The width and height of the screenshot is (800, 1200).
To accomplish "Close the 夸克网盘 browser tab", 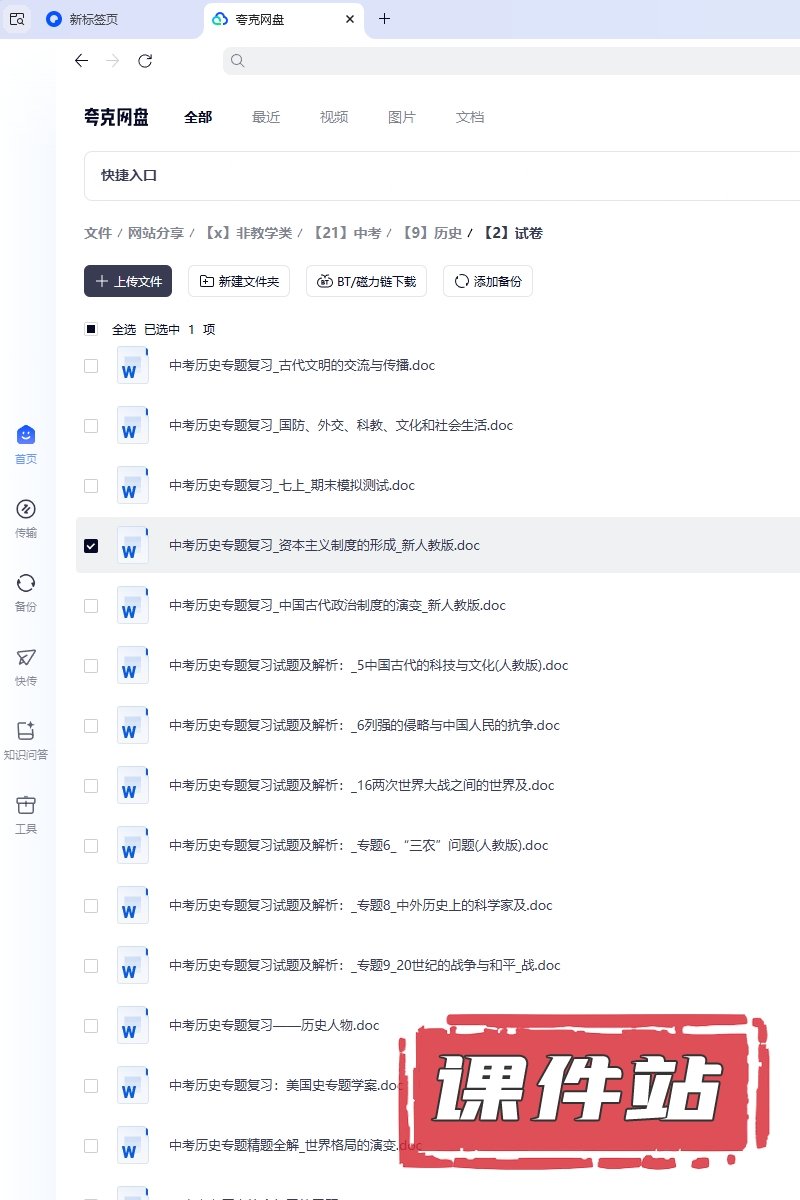I will click(x=349, y=19).
